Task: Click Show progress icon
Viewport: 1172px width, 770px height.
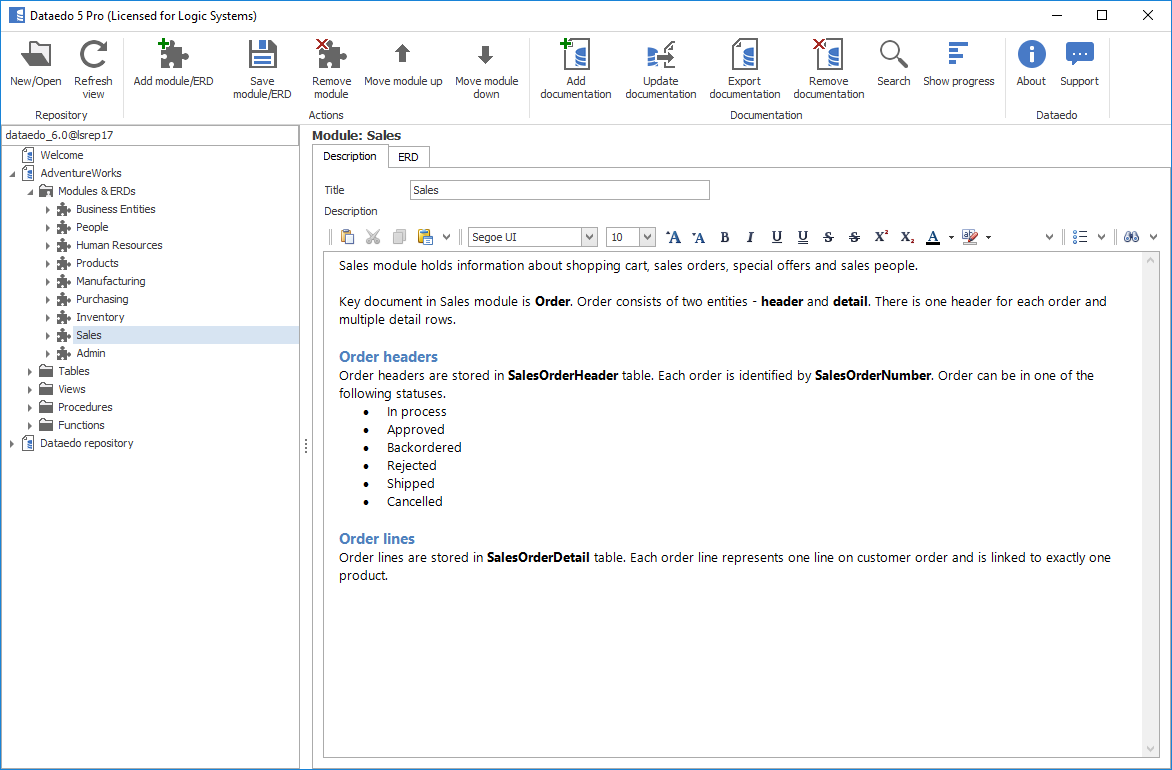Action: tap(958, 56)
